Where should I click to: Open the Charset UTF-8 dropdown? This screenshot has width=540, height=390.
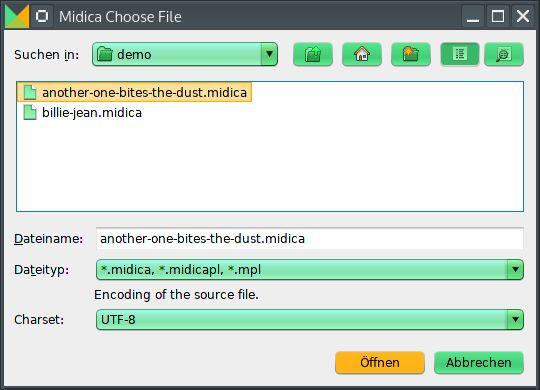[515, 319]
